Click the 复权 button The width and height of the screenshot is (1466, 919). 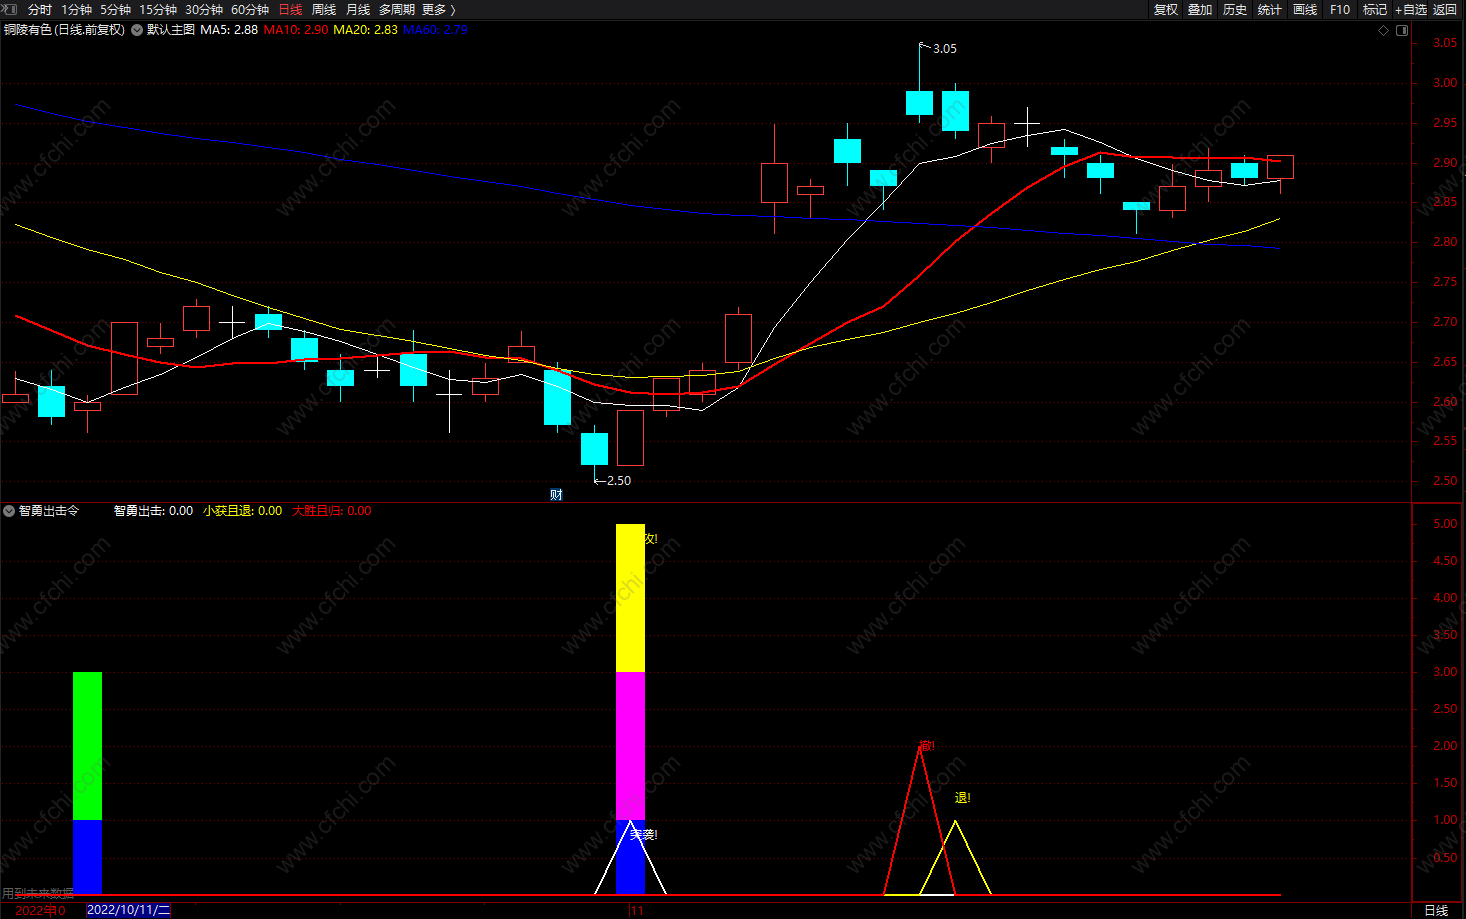[1166, 9]
